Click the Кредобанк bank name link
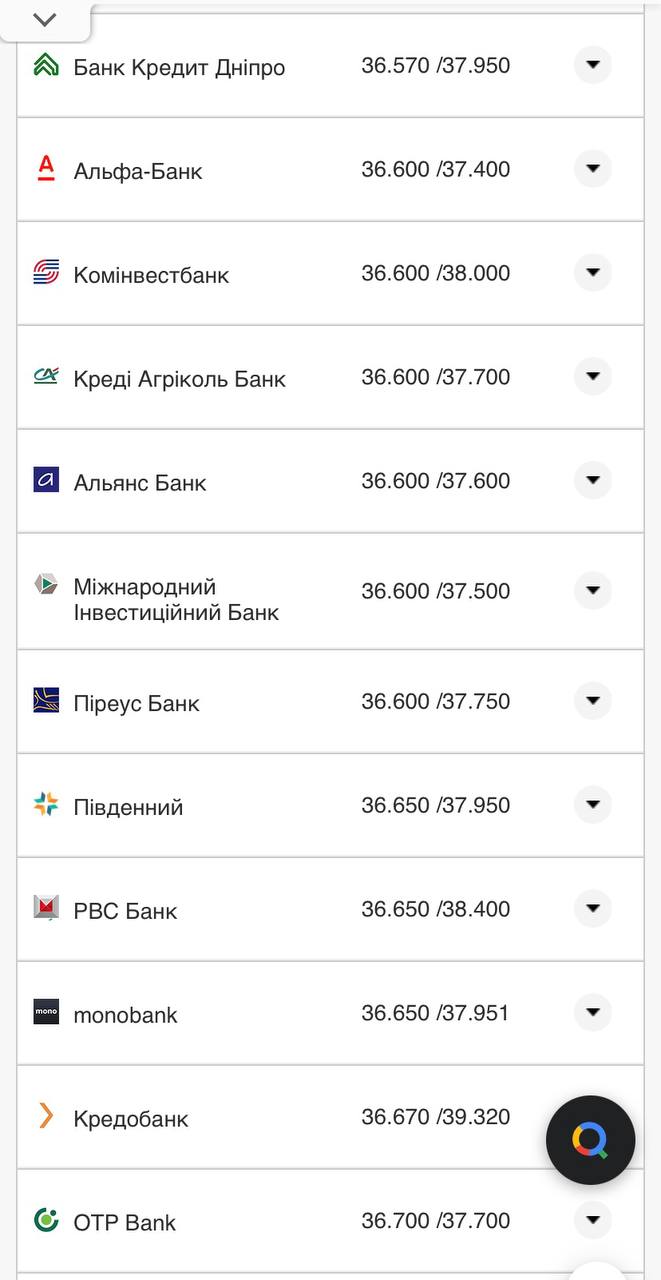This screenshot has height=1280, width=661. pos(130,1119)
